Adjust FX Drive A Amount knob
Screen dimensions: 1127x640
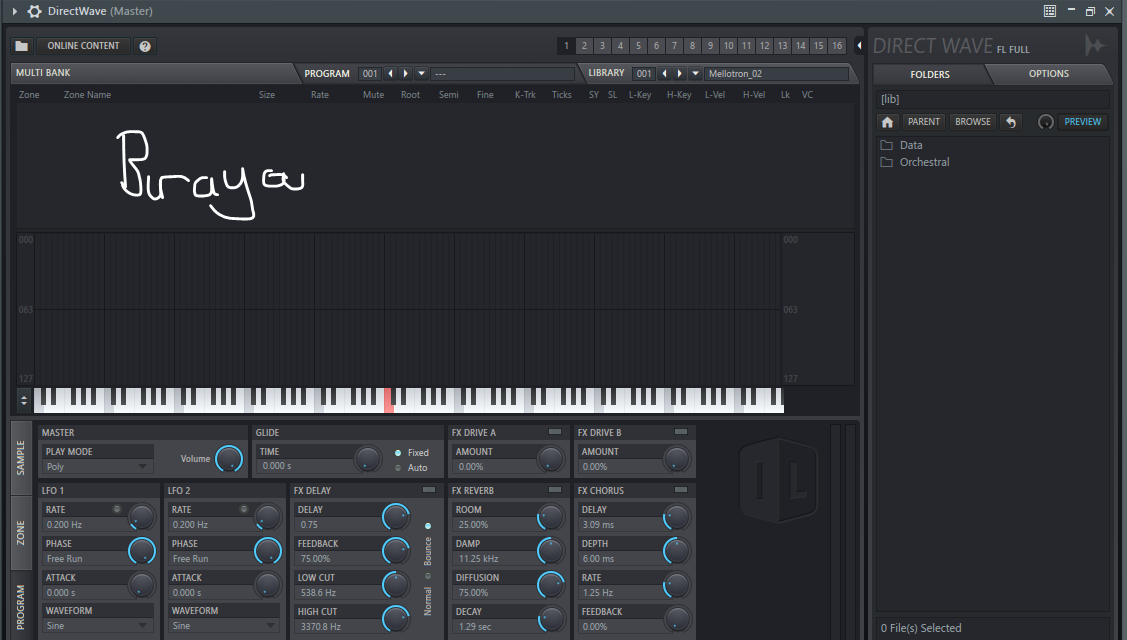(x=551, y=459)
